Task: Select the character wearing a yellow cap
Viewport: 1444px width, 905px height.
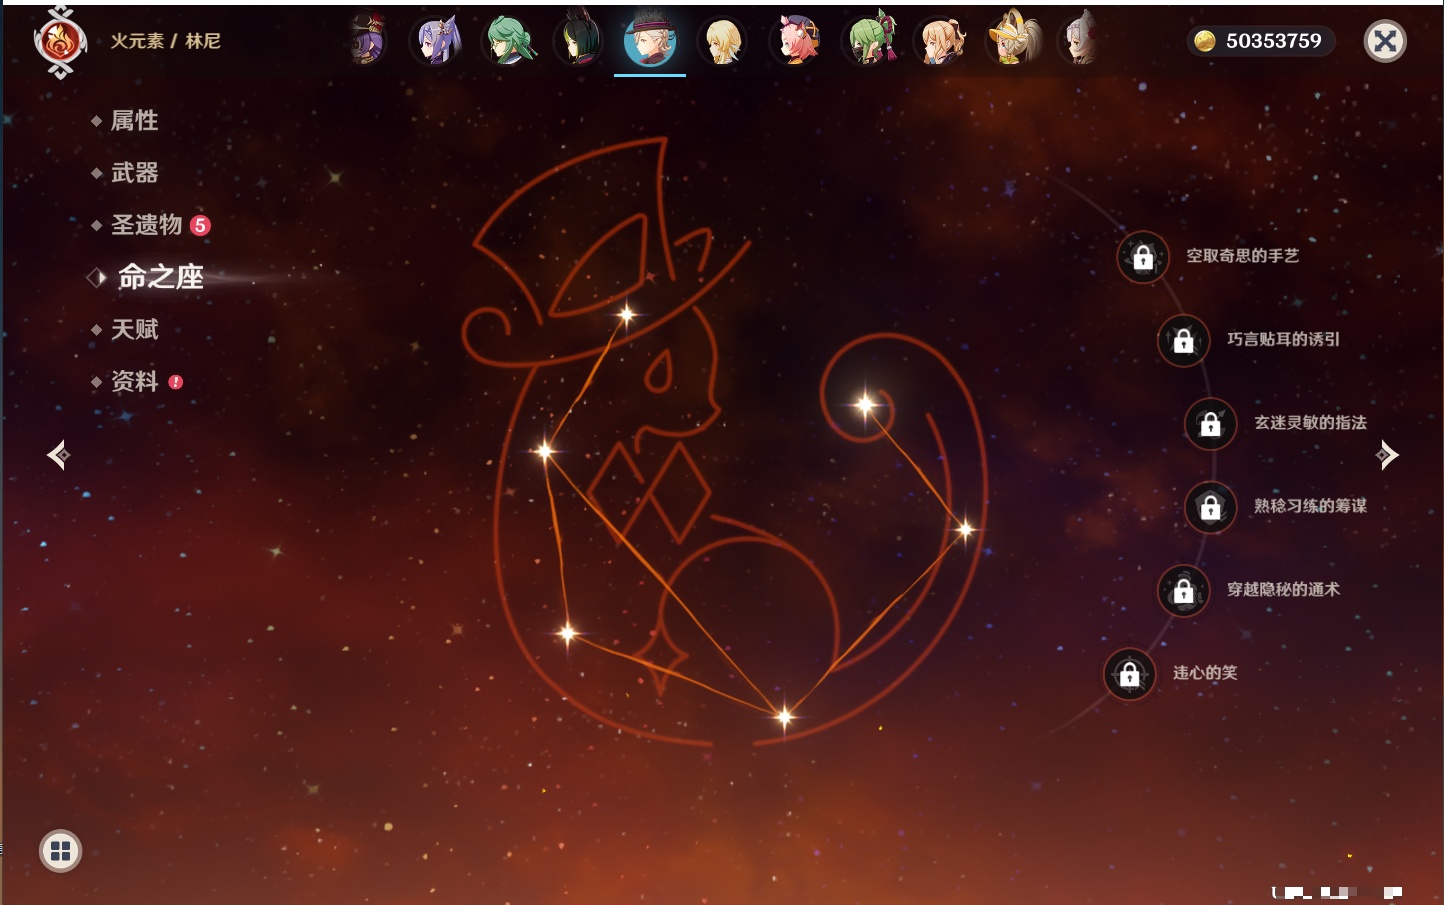Action: [1013, 42]
